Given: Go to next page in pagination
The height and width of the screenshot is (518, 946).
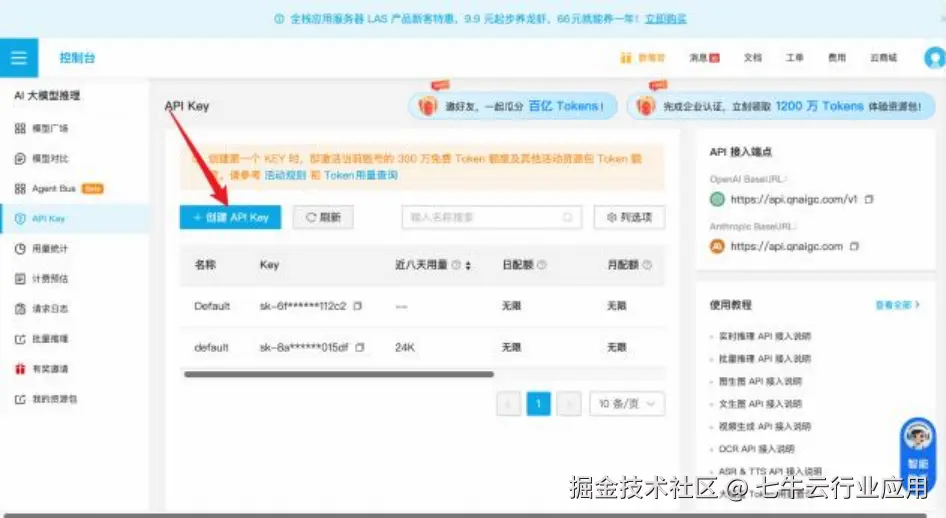Looking at the screenshot, I should (568, 403).
